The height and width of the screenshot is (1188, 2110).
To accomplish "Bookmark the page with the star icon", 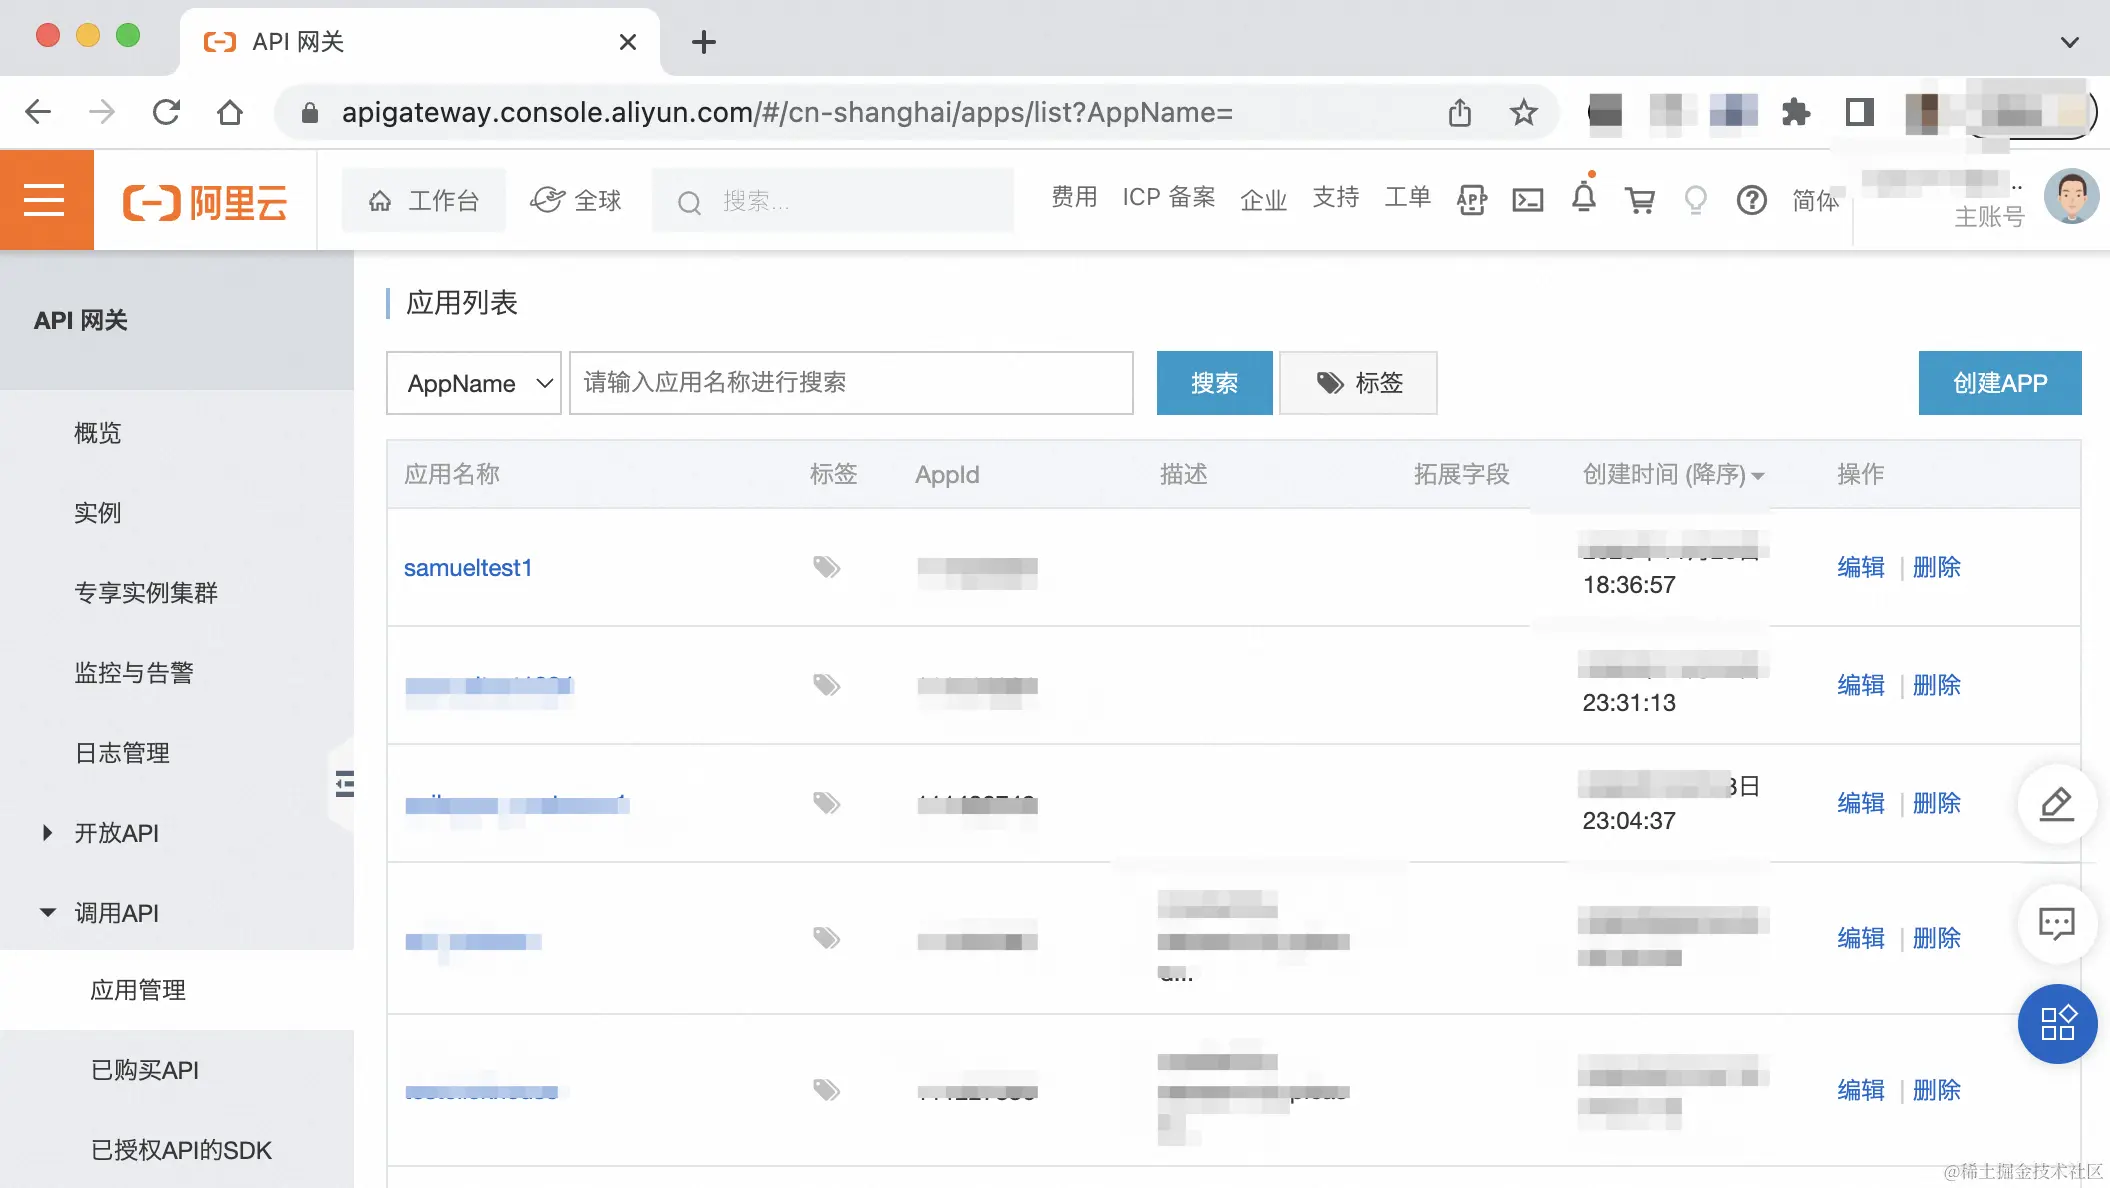I will point(1523,112).
